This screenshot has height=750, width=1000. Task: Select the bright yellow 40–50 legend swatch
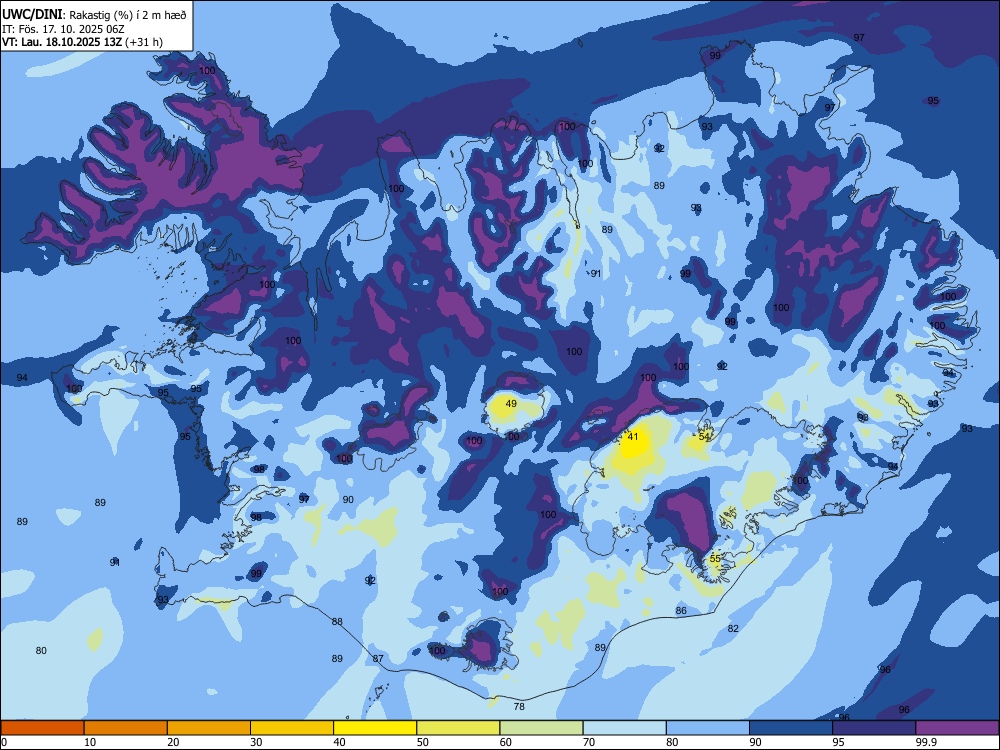point(375,728)
